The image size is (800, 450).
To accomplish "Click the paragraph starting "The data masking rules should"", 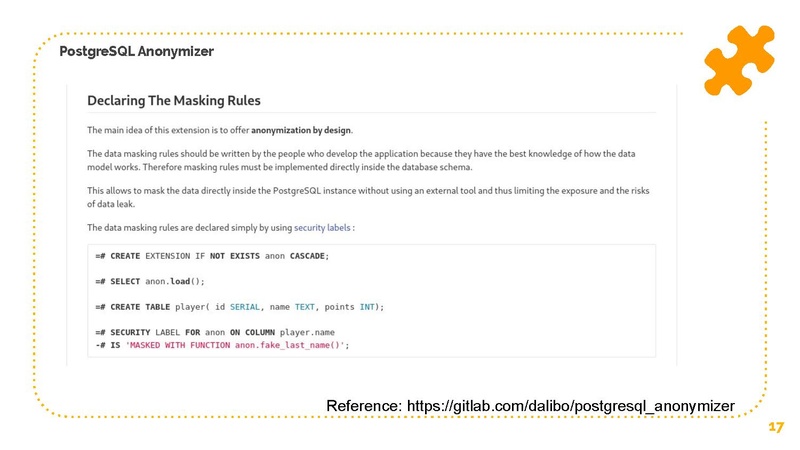I will (x=360, y=160).
